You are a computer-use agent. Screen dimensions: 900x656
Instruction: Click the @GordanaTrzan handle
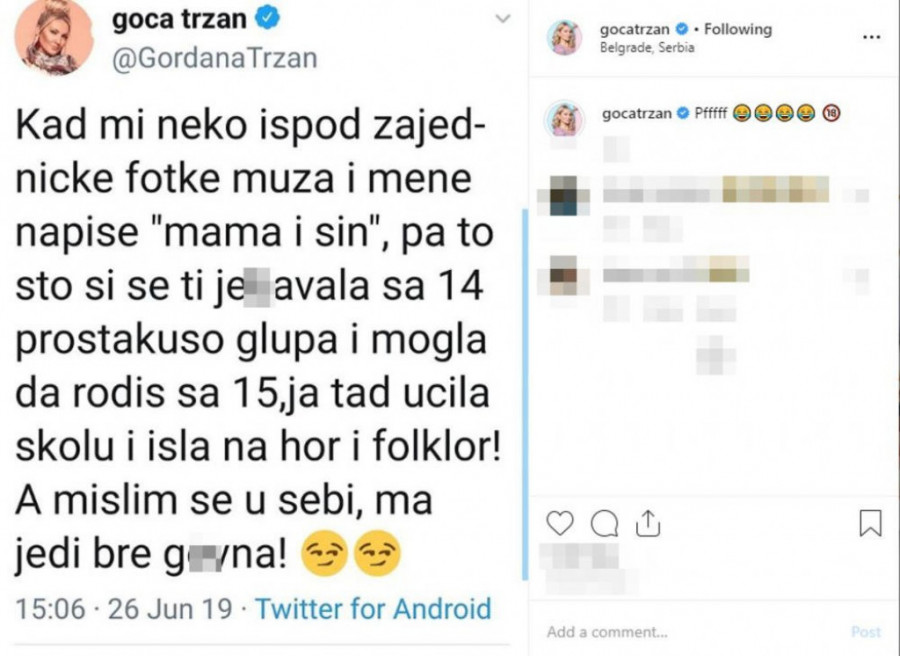click(213, 58)
